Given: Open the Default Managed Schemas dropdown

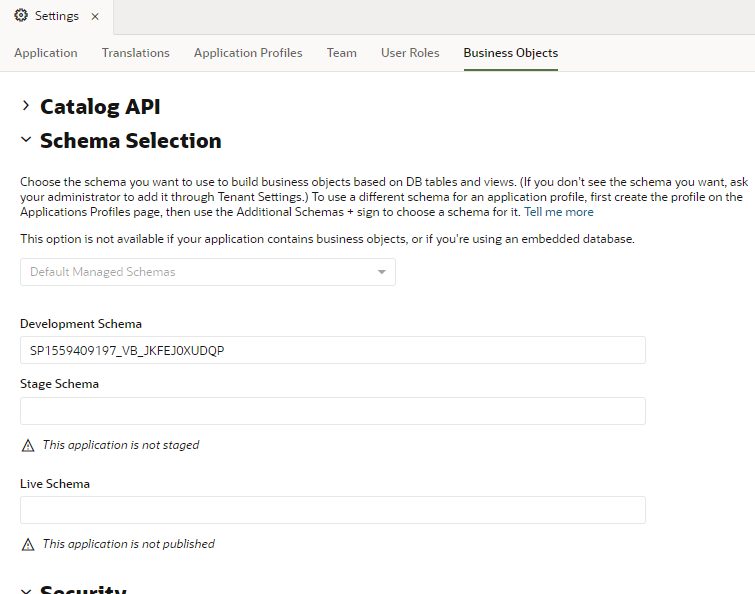Looking at the screenshot, I should coord(208,272).
